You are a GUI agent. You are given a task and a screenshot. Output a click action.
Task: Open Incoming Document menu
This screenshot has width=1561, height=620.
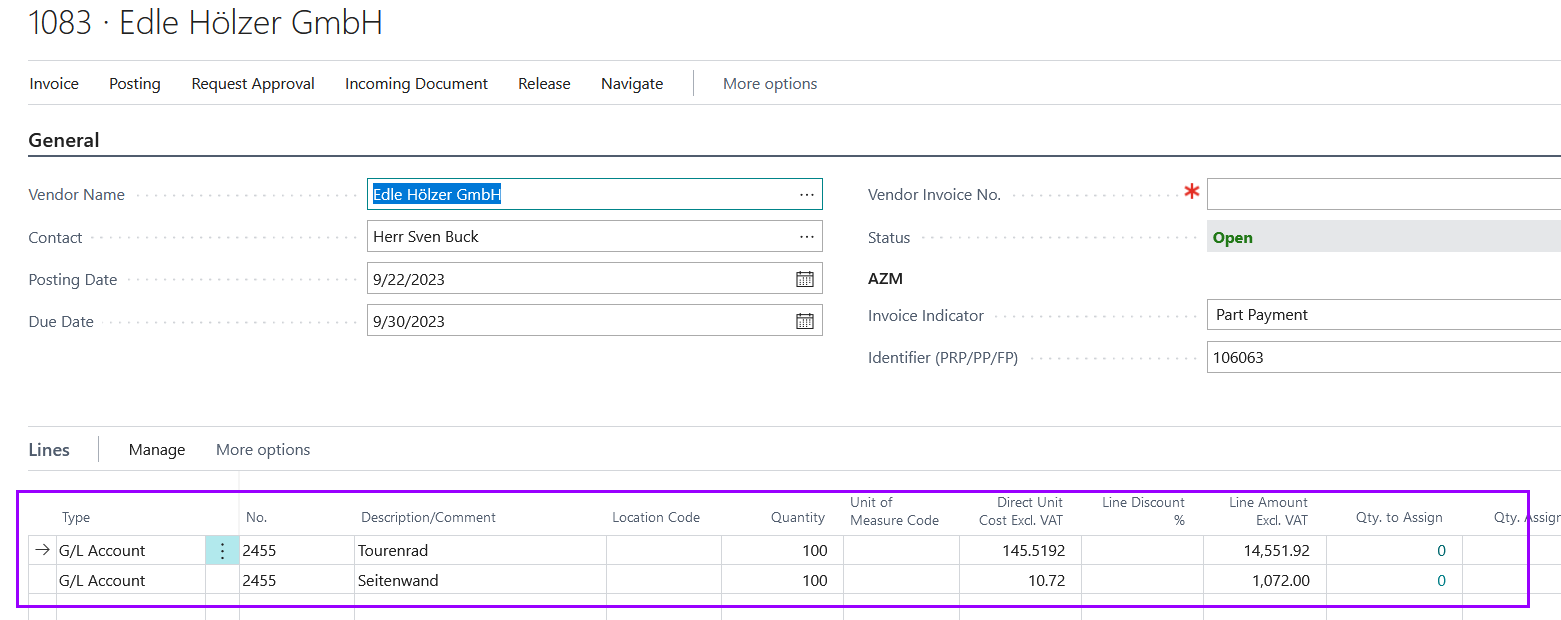[416, 84]
